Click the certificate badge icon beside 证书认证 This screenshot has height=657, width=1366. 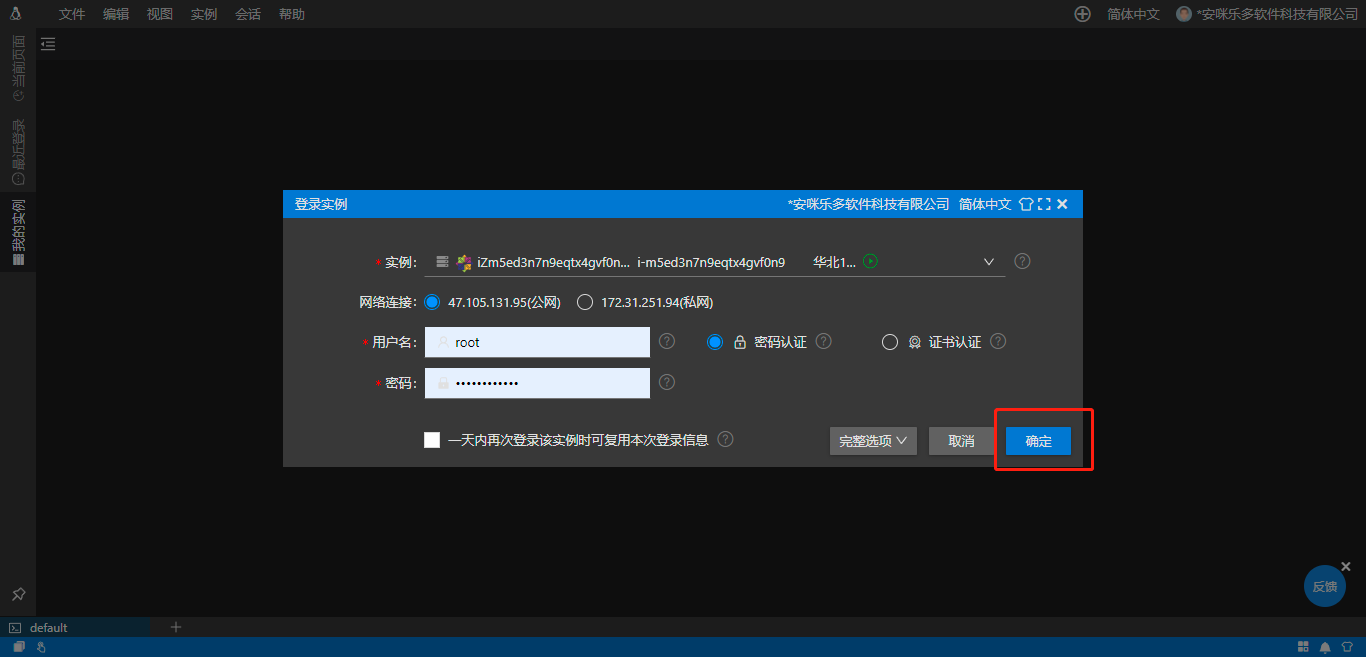pos(914,342)
